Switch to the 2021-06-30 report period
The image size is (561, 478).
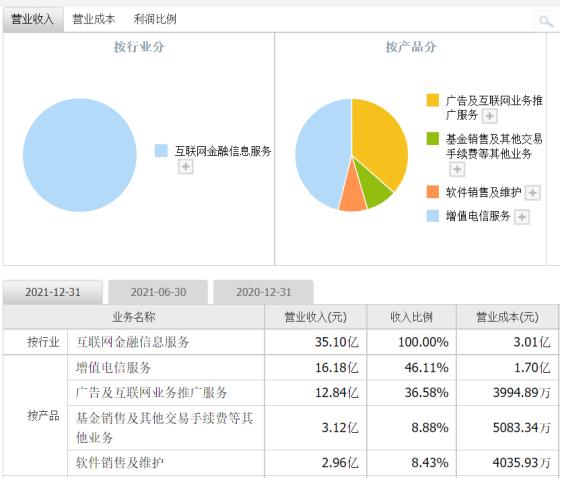point(158,292)
